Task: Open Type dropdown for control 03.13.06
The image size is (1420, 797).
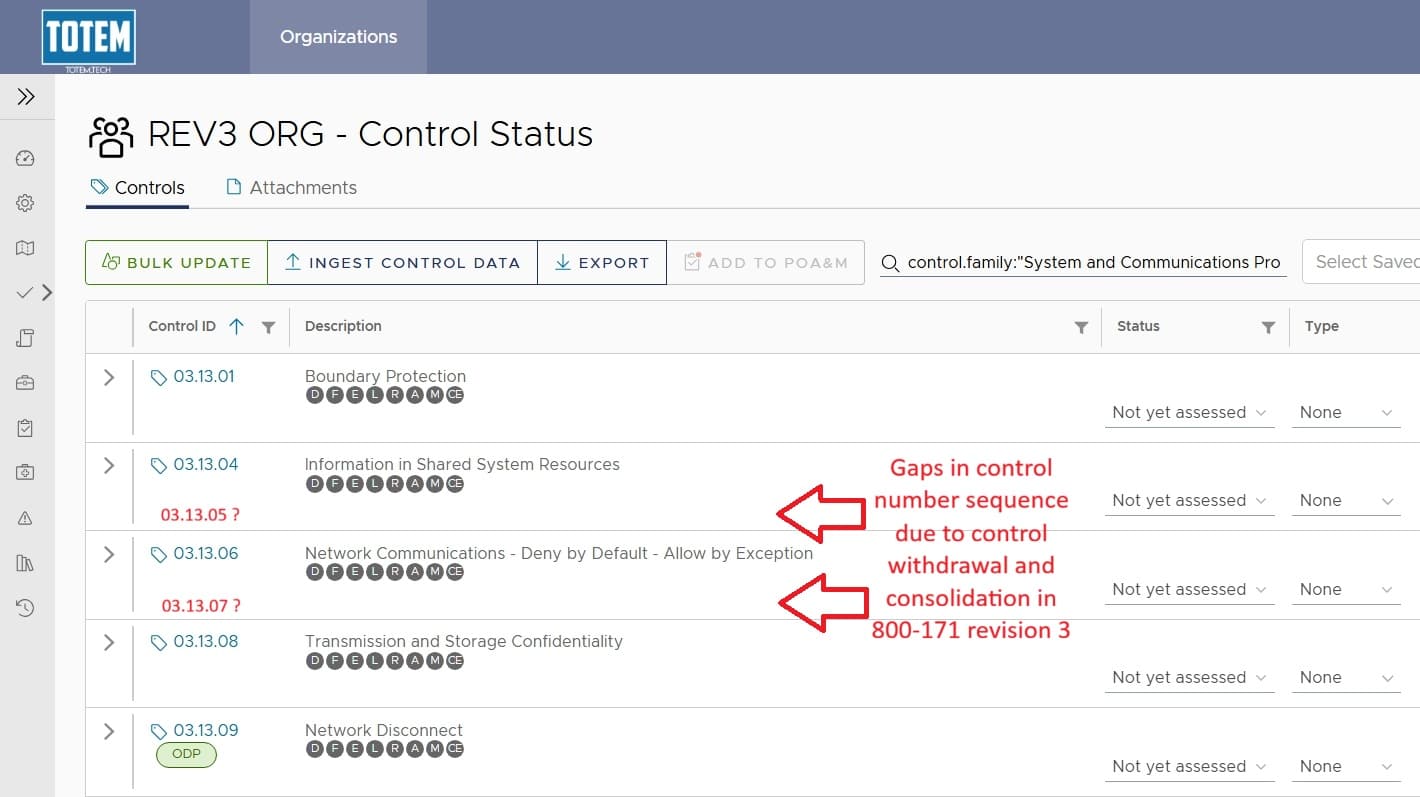Action: tap(1345, 590)
